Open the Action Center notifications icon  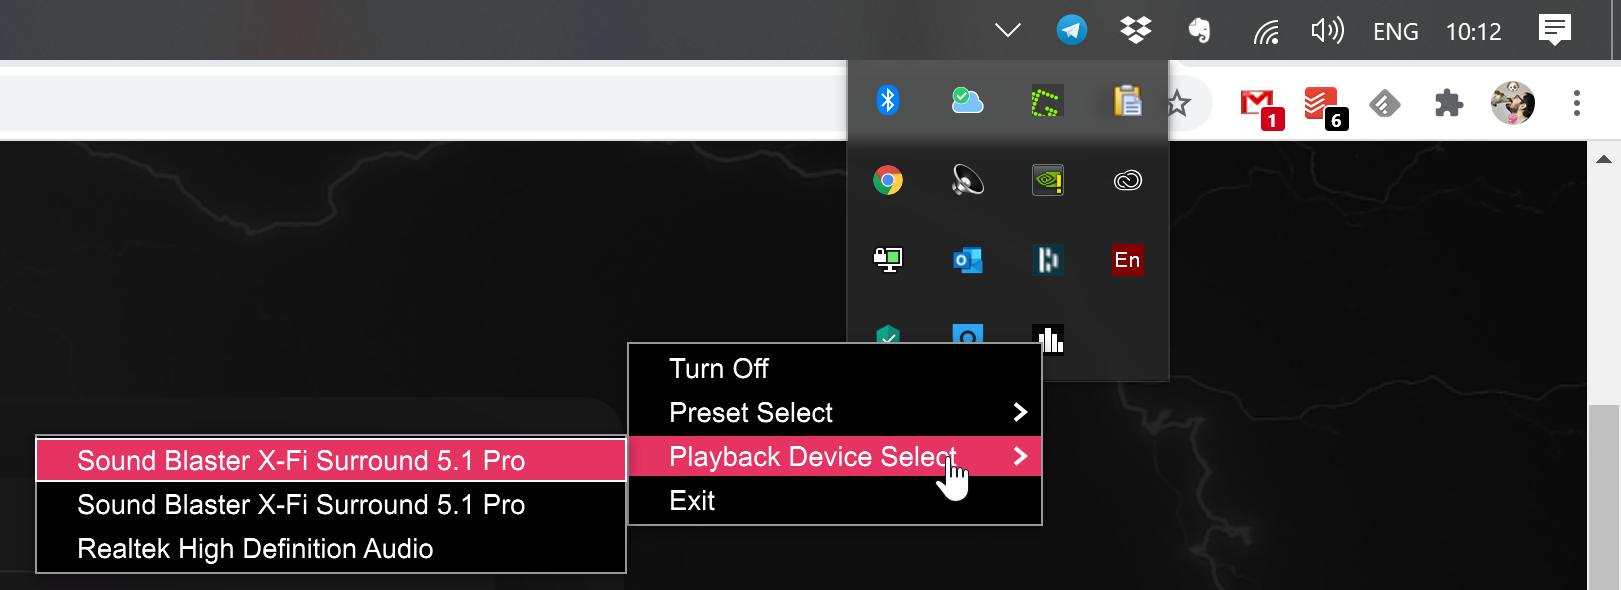(x=1555, y=30)
